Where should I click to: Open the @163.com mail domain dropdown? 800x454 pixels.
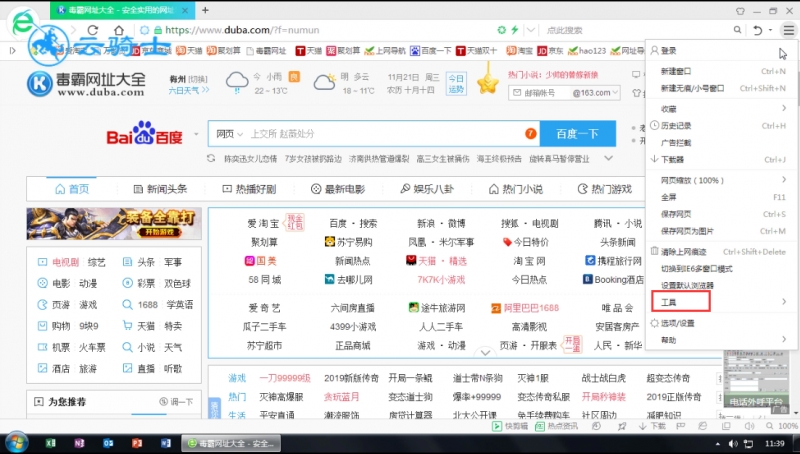click(x=595, y=93)
